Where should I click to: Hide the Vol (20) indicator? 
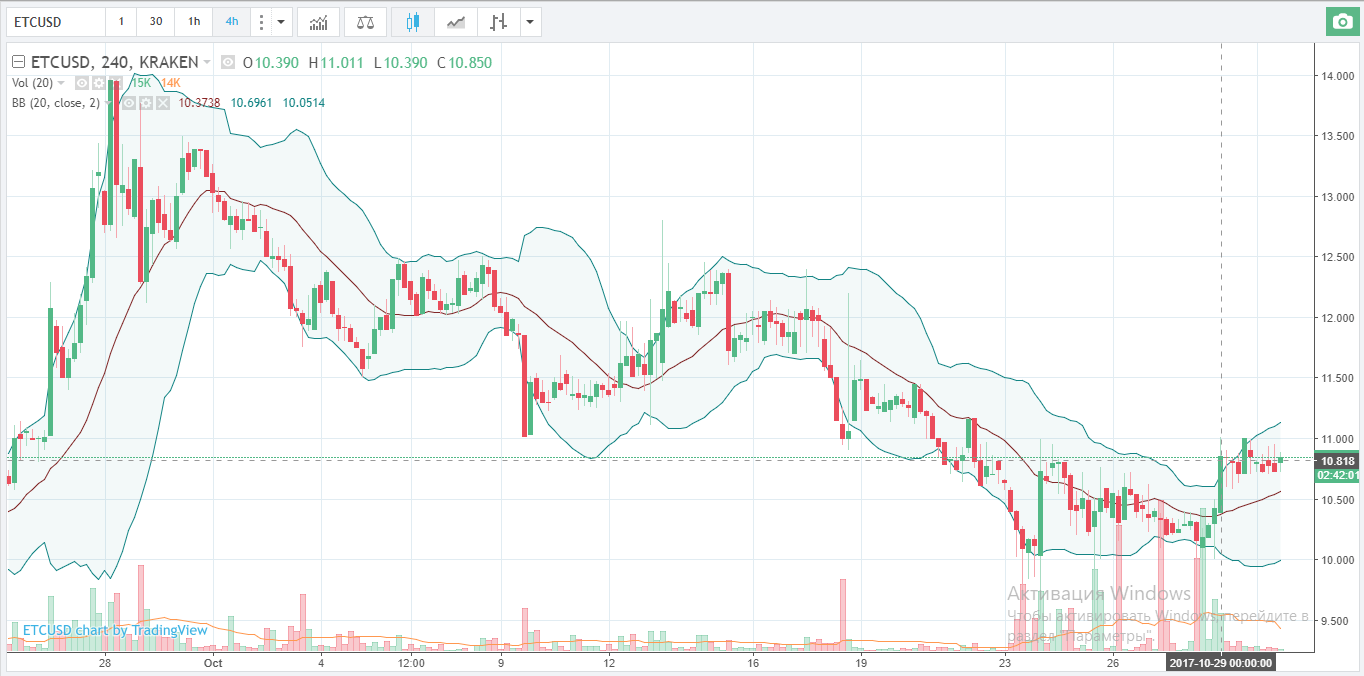pyautogui.click(x=82, y=83)
